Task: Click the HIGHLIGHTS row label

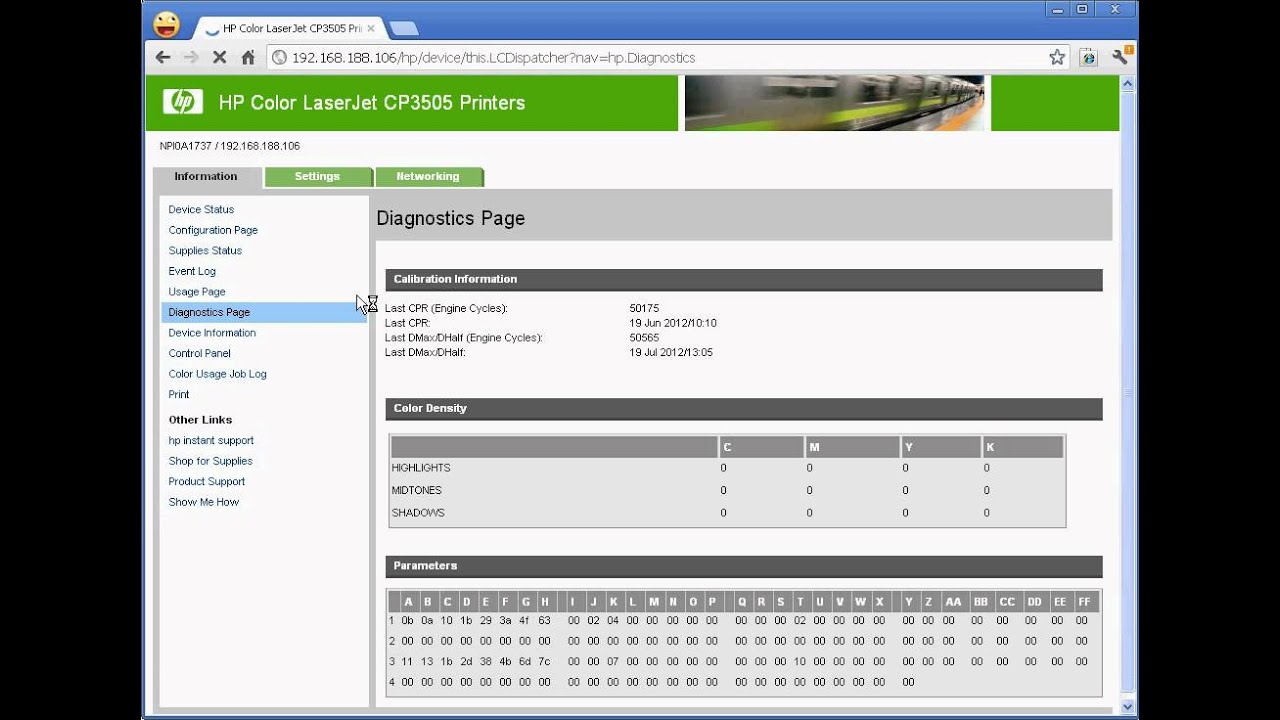Action: pos(421,468)
